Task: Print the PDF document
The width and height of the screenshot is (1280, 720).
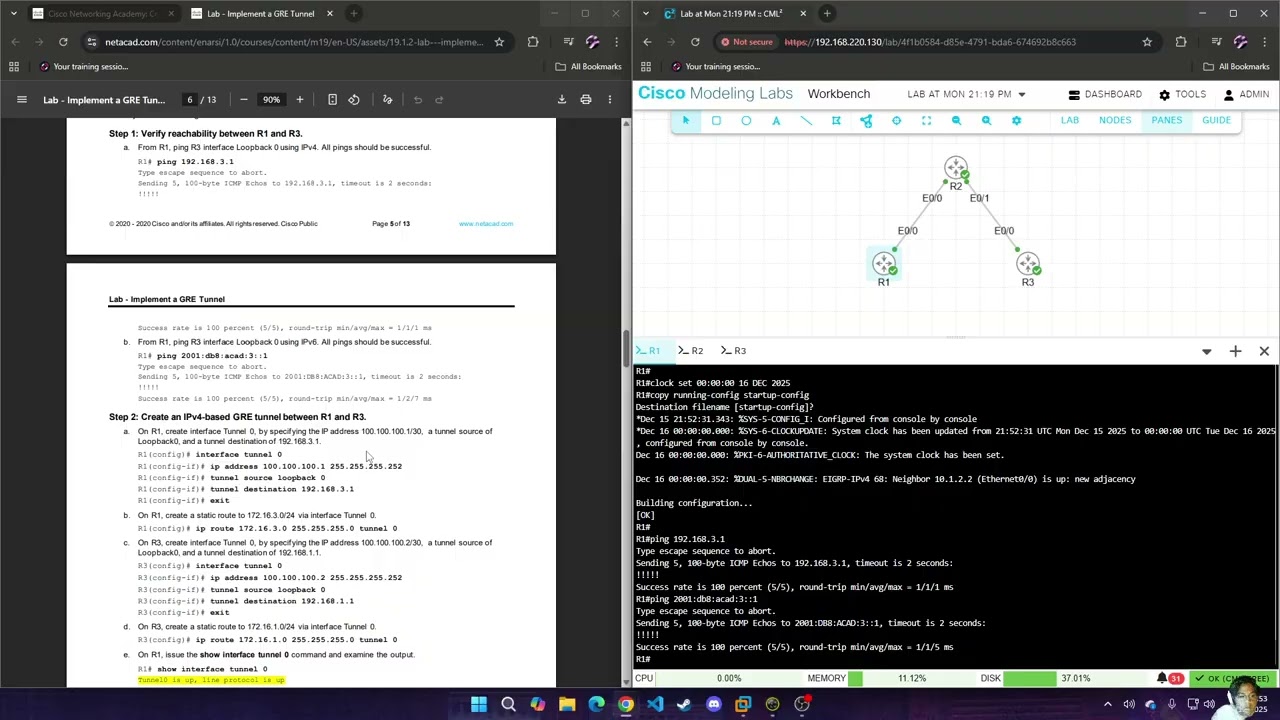Action: pos(586,99)
